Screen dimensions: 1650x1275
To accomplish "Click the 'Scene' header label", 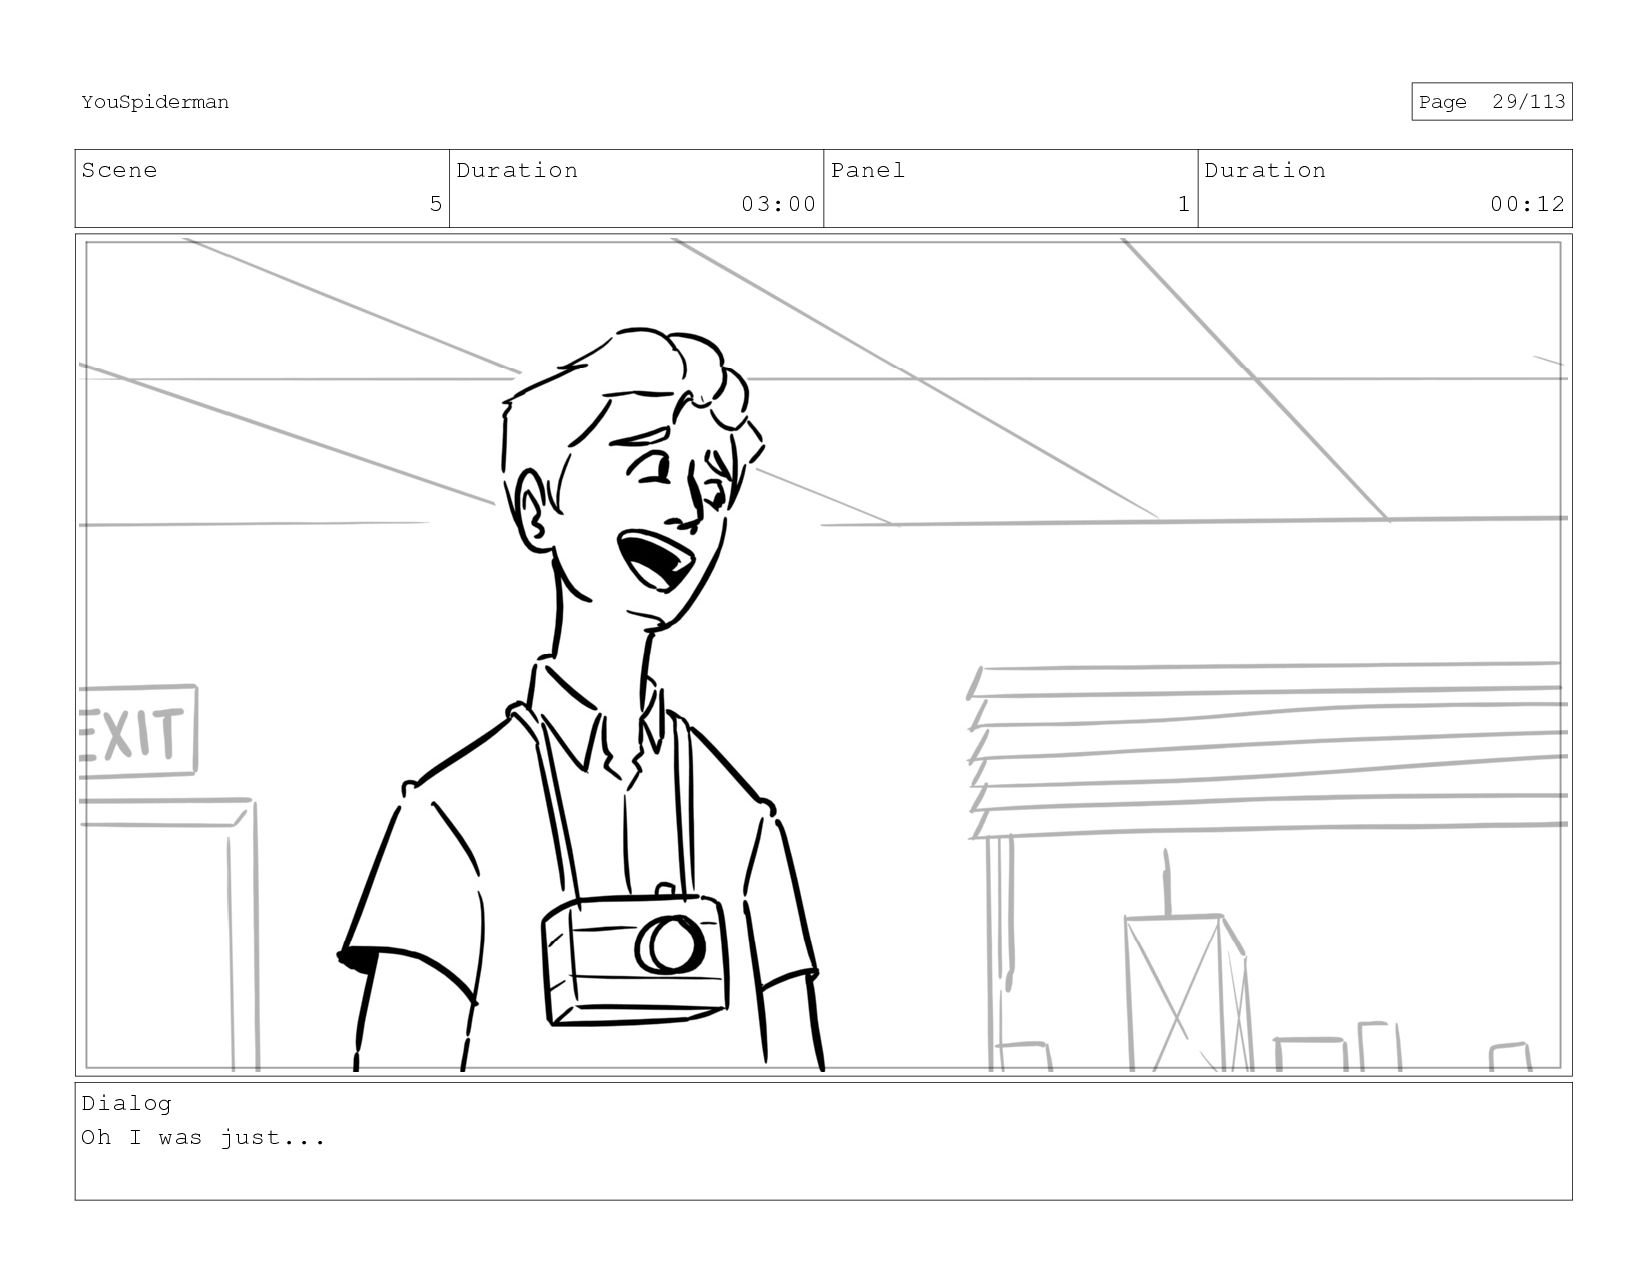I will [119, 170].
